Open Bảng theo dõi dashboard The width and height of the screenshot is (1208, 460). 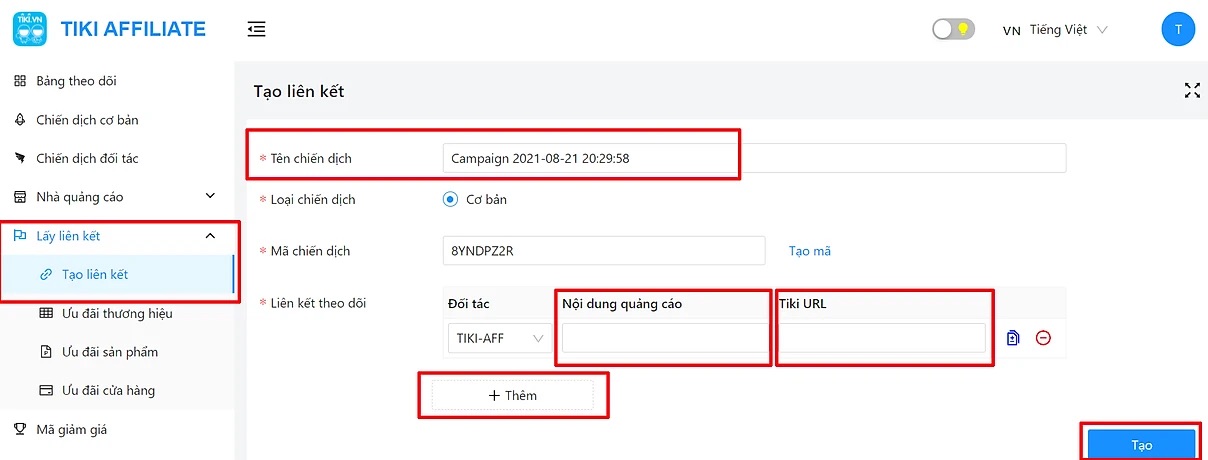tap(76, 81)
